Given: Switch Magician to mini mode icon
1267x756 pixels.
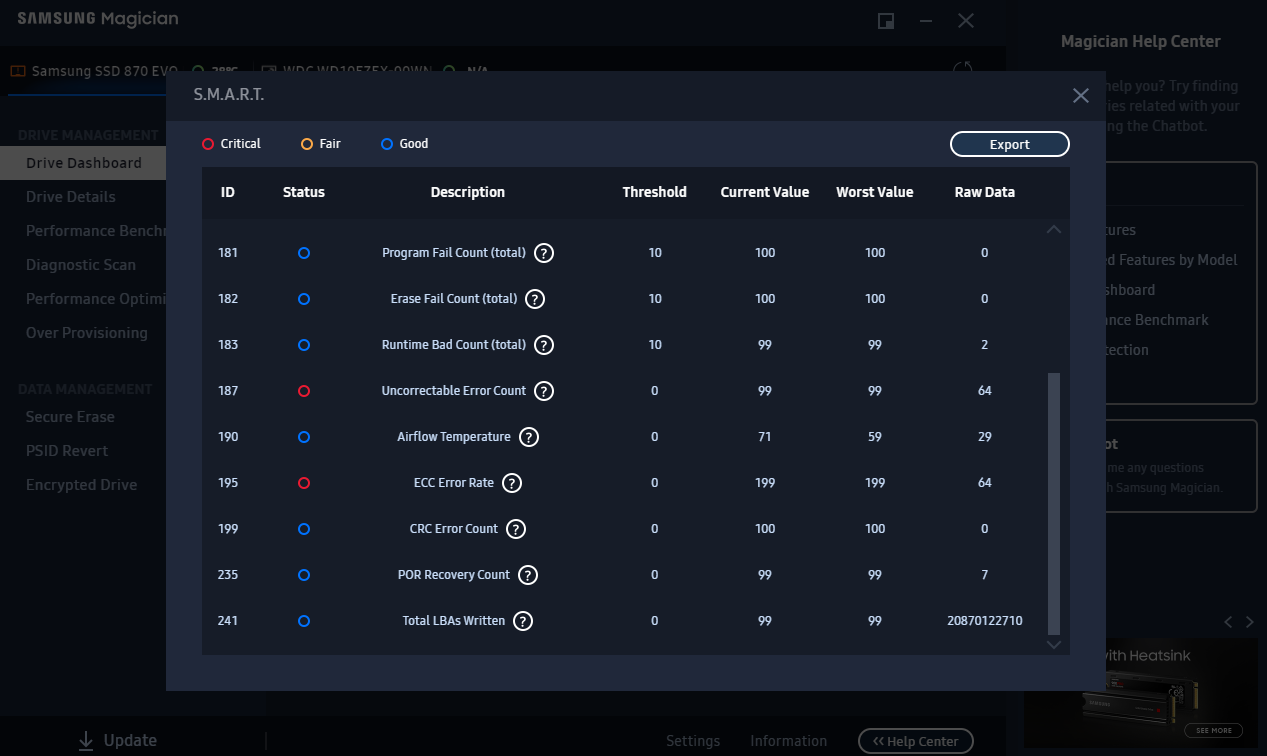Looking at the screenshot, I should [885, 21].
